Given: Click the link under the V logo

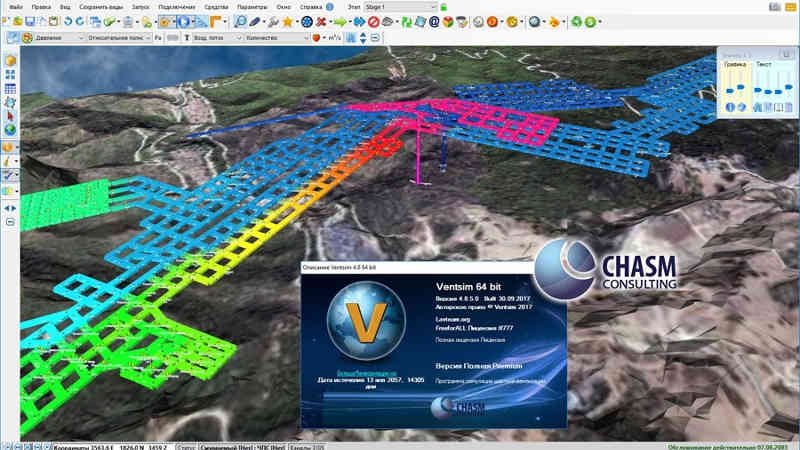Looking at the screenshot, I should (x=366, y=373).
